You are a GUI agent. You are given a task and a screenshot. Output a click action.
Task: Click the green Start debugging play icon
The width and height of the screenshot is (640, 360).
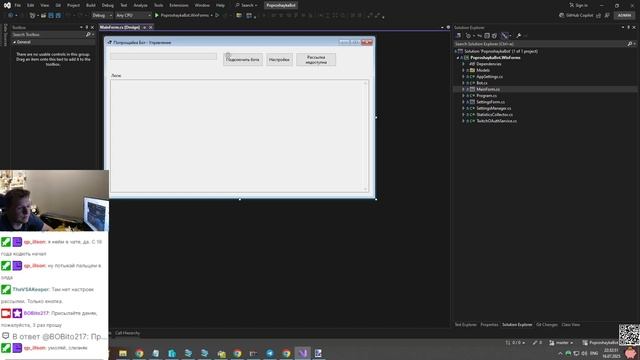pos(157,16)
